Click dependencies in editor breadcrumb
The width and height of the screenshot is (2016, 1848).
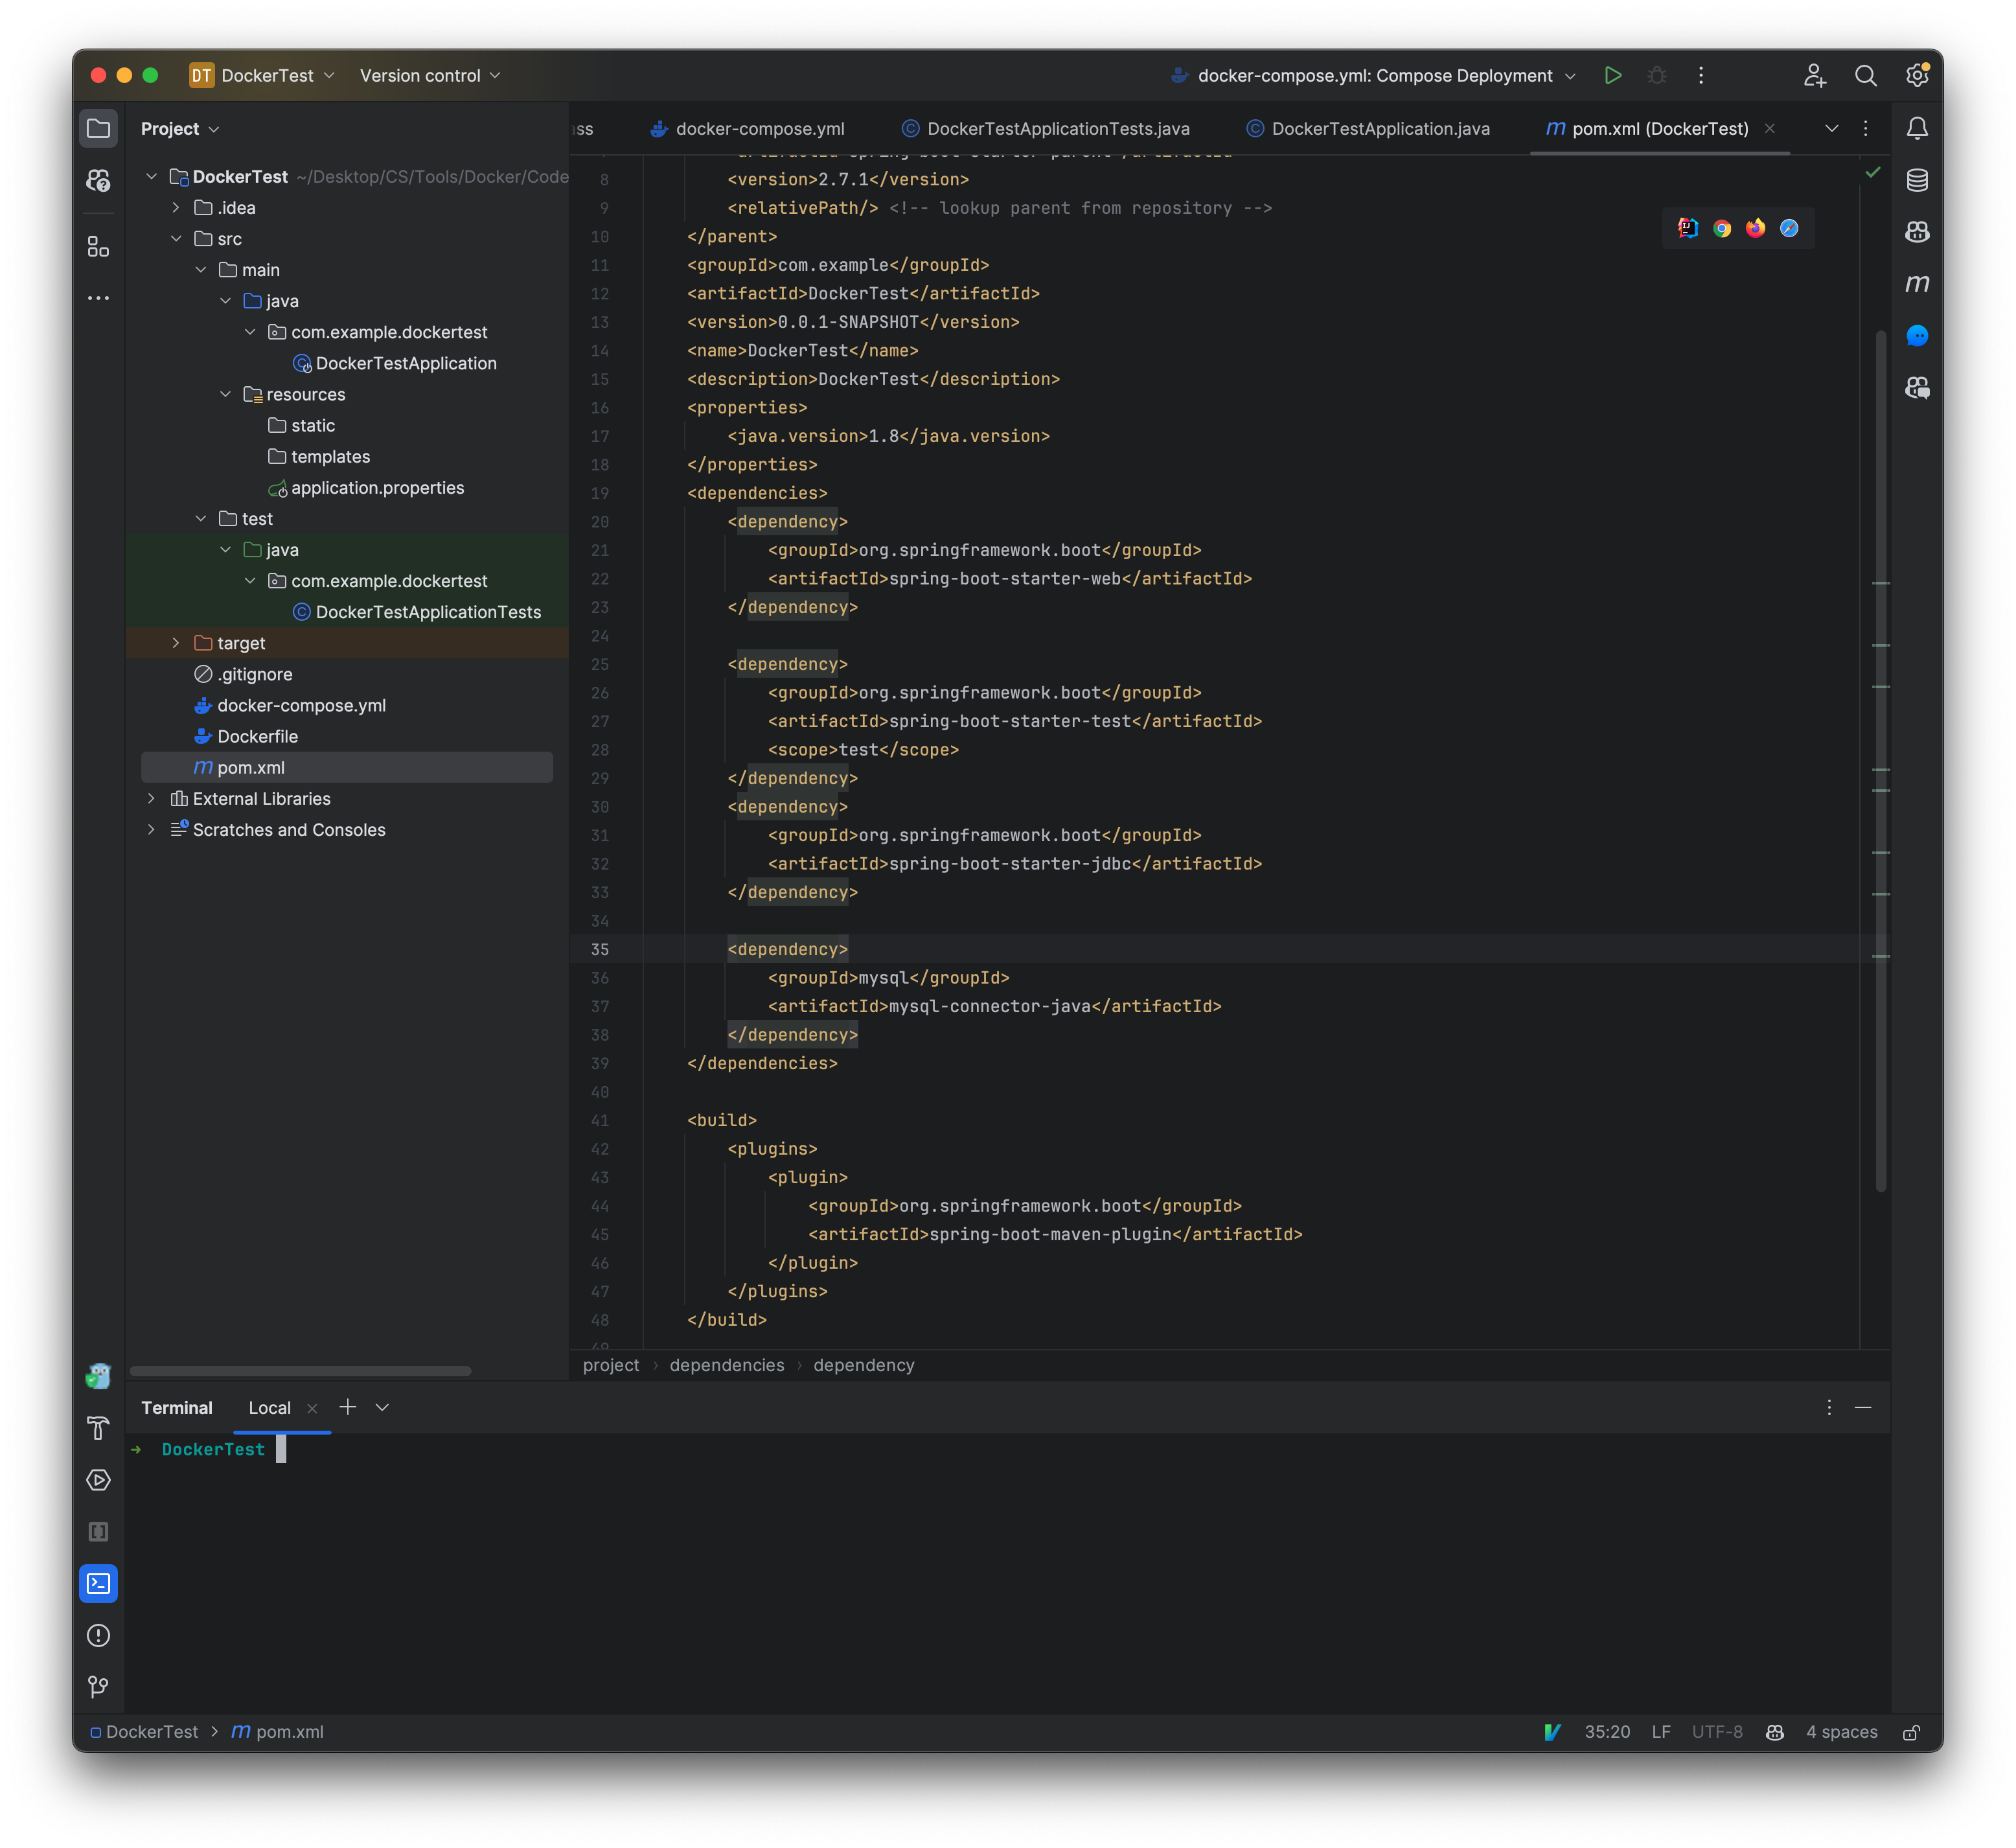pos(727,1366)
